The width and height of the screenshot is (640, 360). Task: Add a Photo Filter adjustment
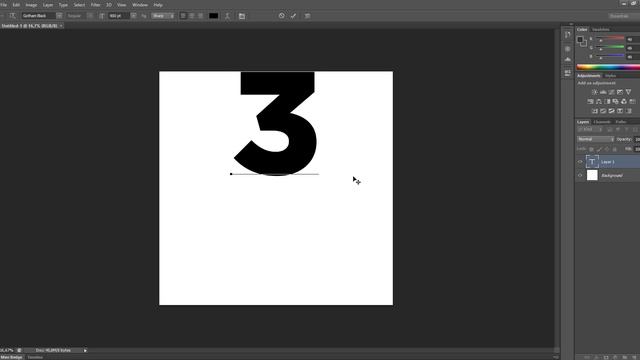coord(616,101)
